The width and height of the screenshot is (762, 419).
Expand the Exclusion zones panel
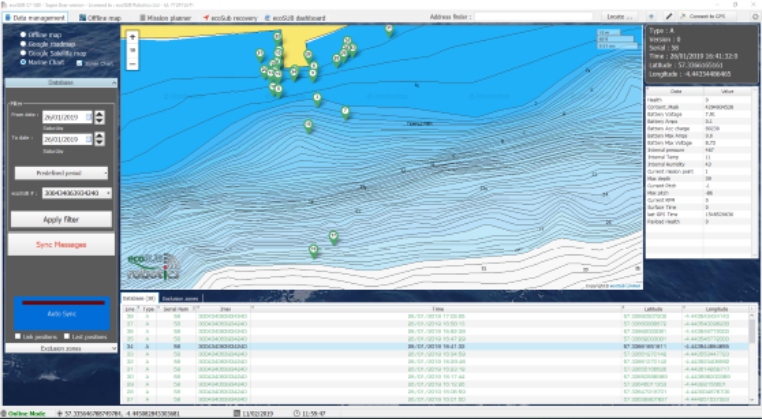click(x=60, y=348)
